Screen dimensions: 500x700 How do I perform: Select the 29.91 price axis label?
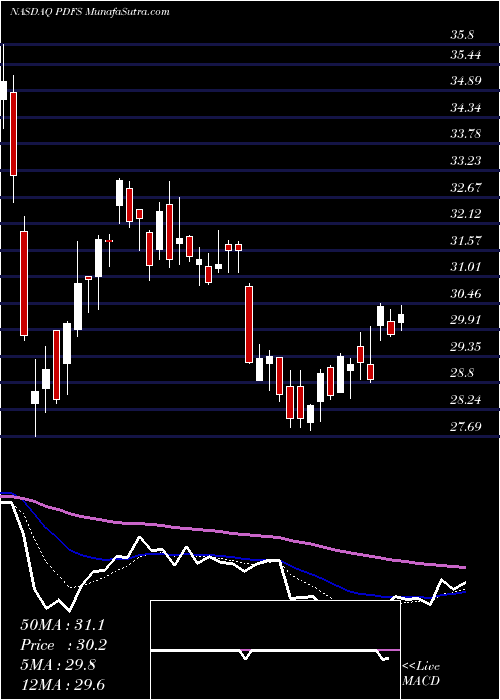pyautogui.click(x=466, y=320)
